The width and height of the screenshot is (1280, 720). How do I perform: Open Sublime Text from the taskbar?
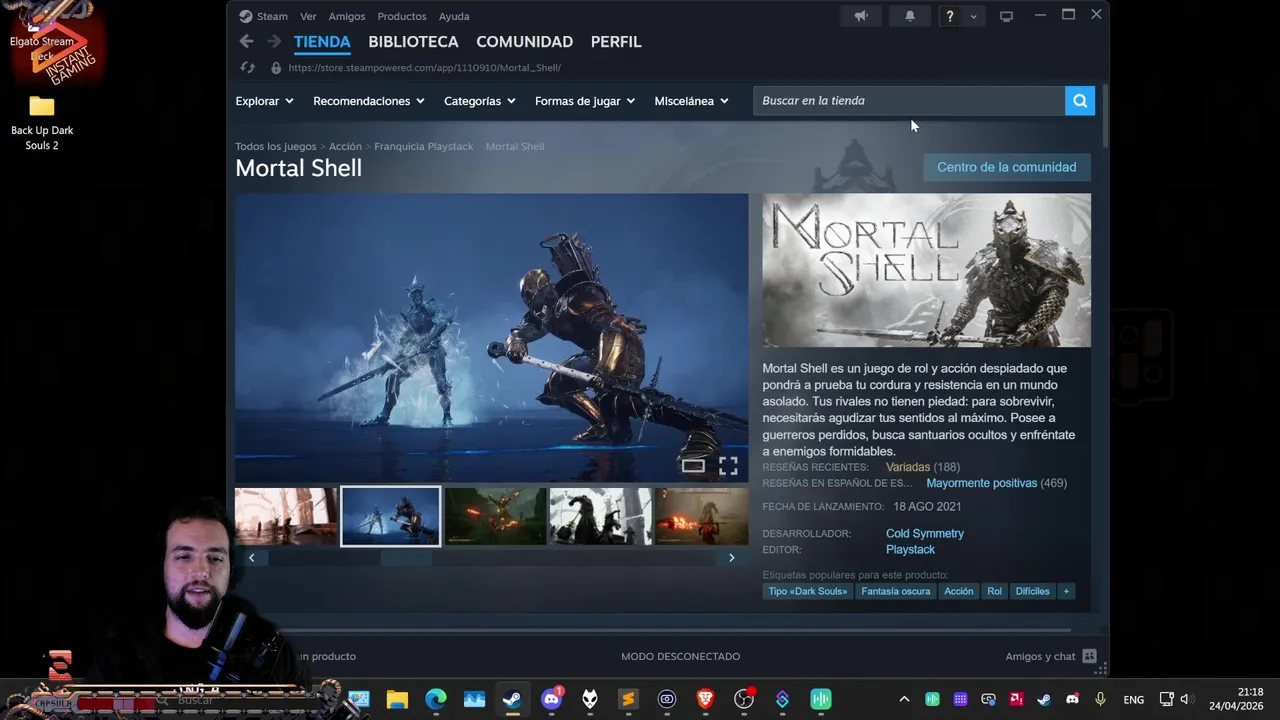[x=628, y=699]
